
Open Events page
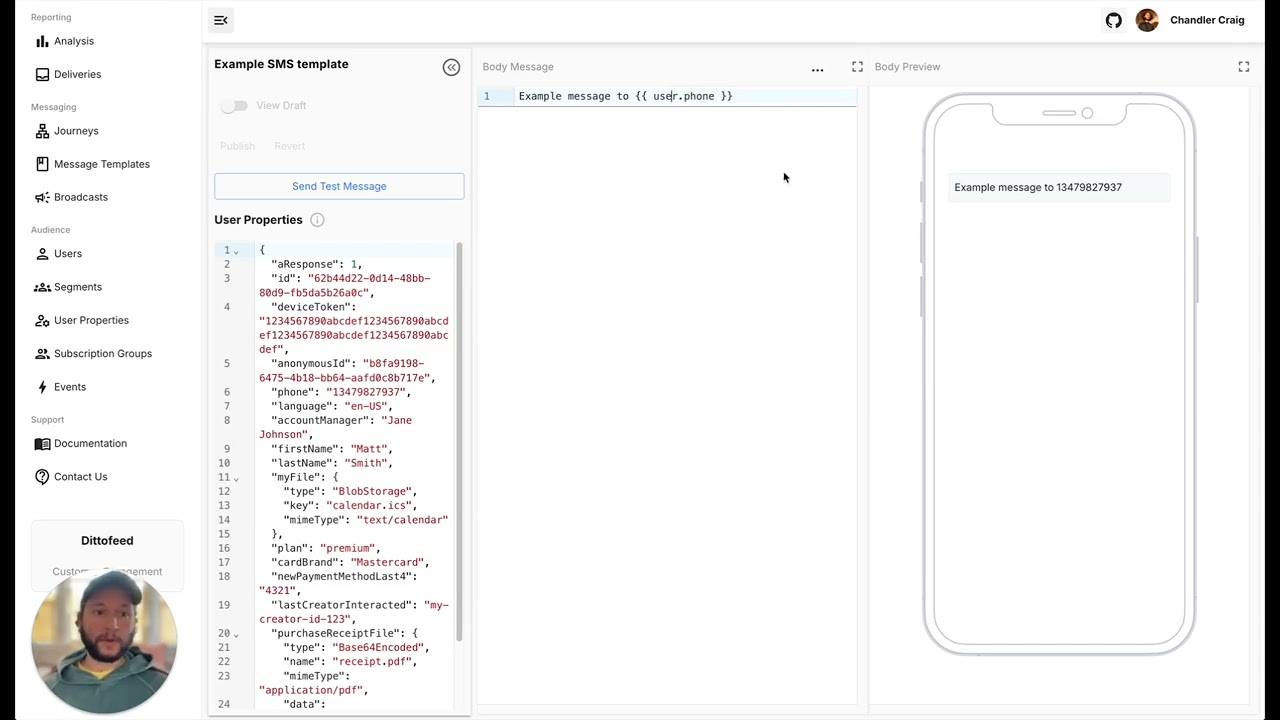(70, 387)
